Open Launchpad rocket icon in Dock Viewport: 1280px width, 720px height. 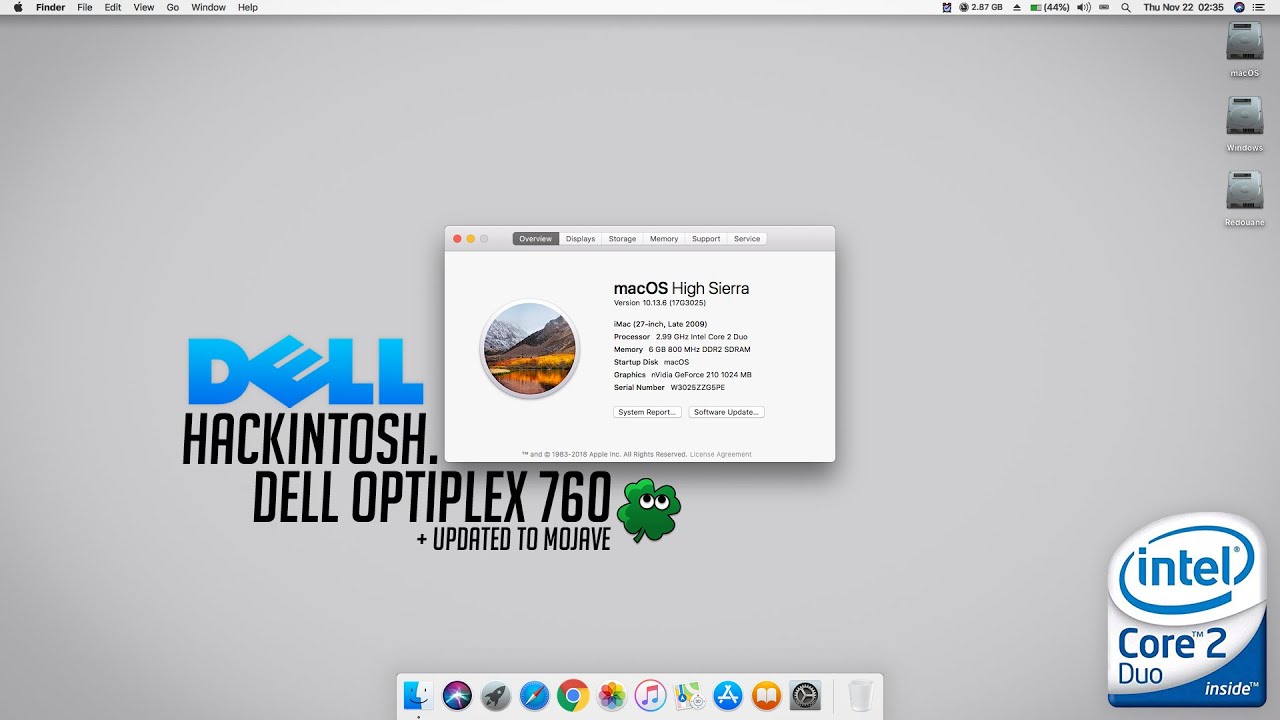496,695
